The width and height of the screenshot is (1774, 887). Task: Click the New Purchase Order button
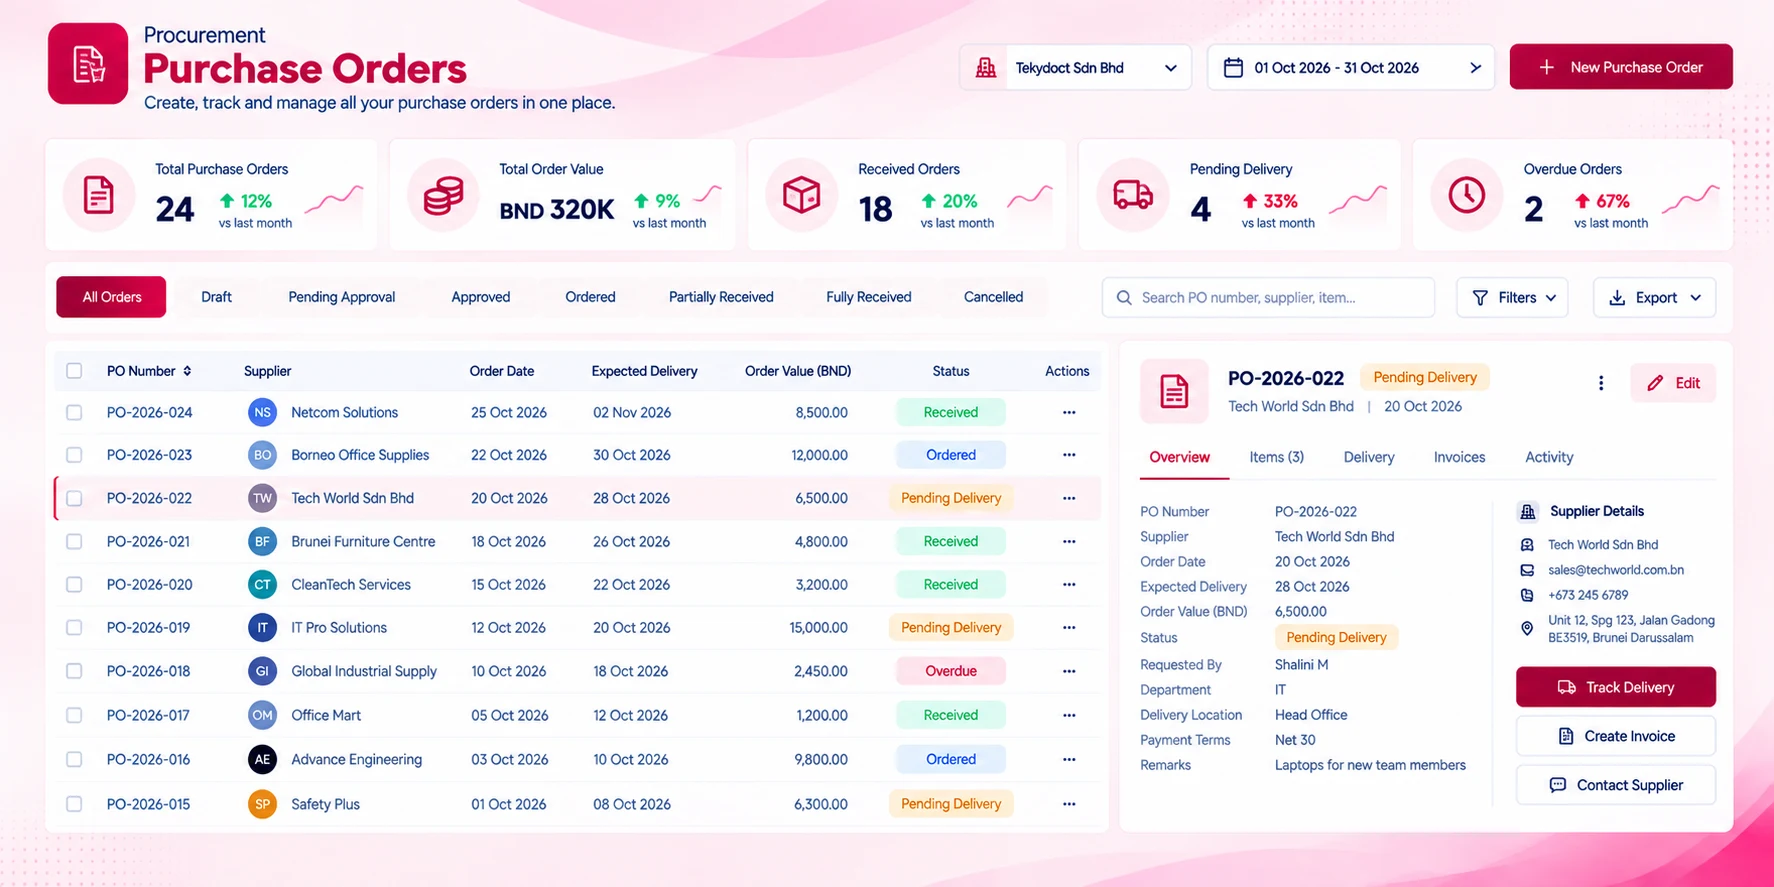(1621, 67)
